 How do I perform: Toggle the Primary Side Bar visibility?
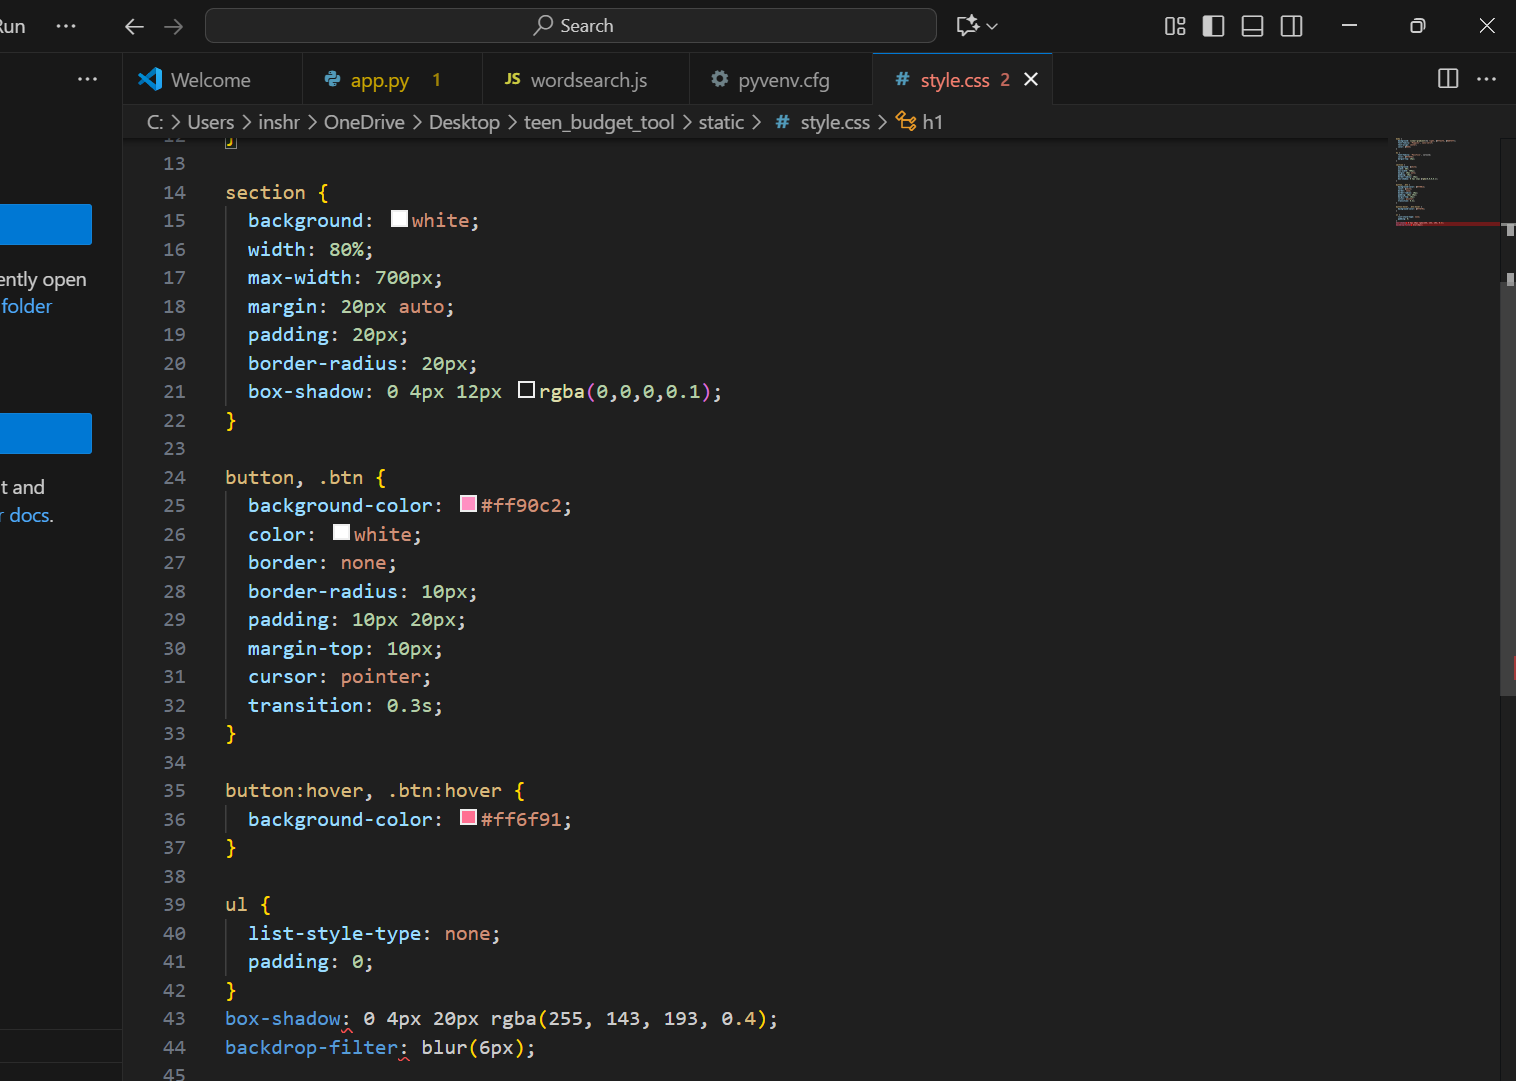(1213, 26)
